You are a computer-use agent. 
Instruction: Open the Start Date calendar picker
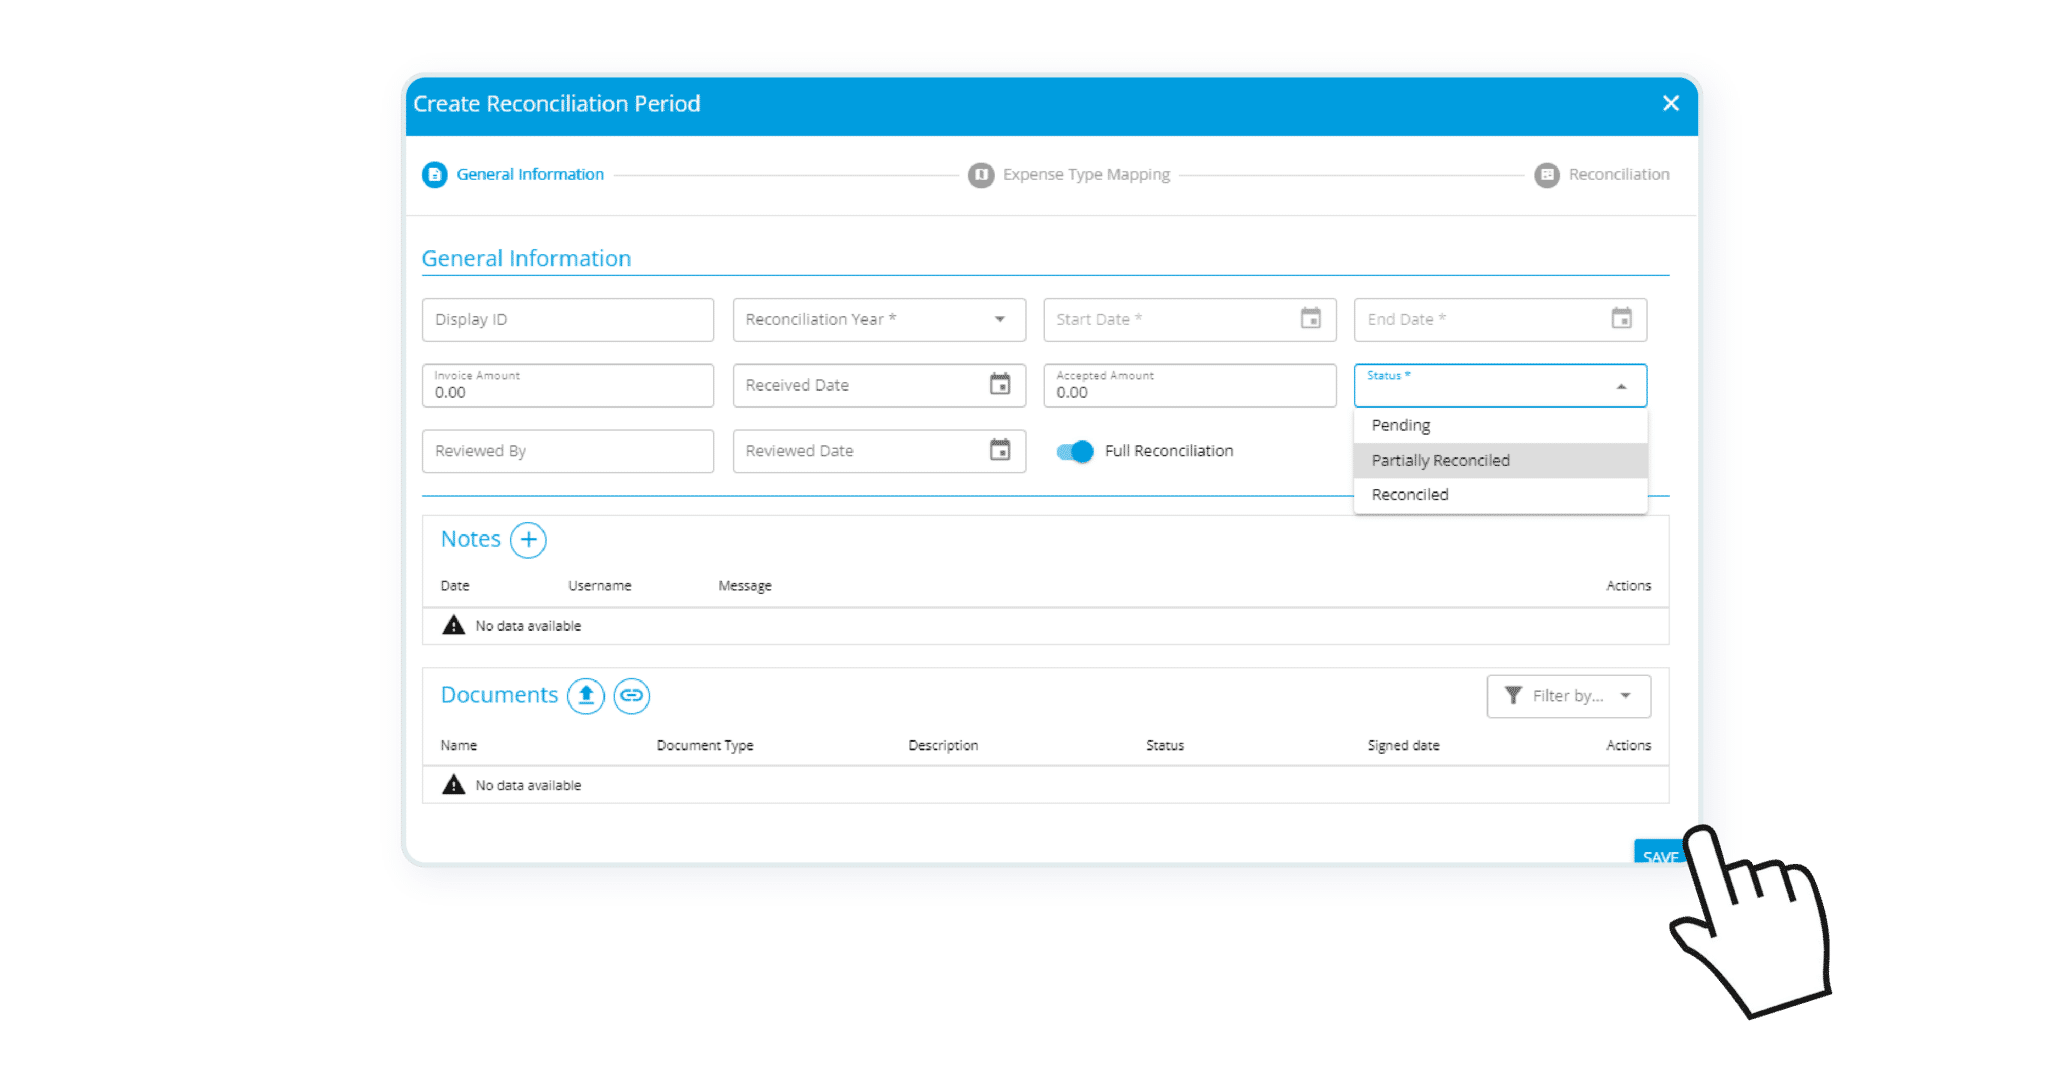pos(1313,319)
